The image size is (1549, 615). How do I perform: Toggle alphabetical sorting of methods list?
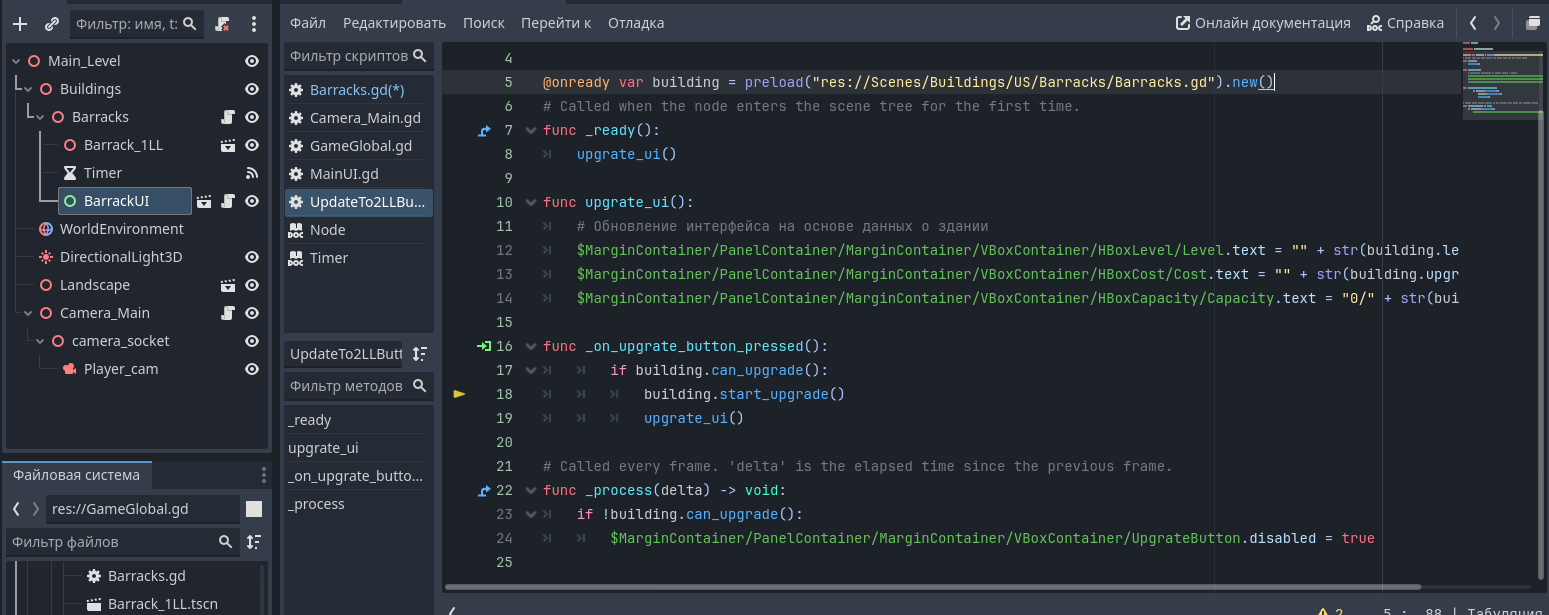(x=420, y=354)
